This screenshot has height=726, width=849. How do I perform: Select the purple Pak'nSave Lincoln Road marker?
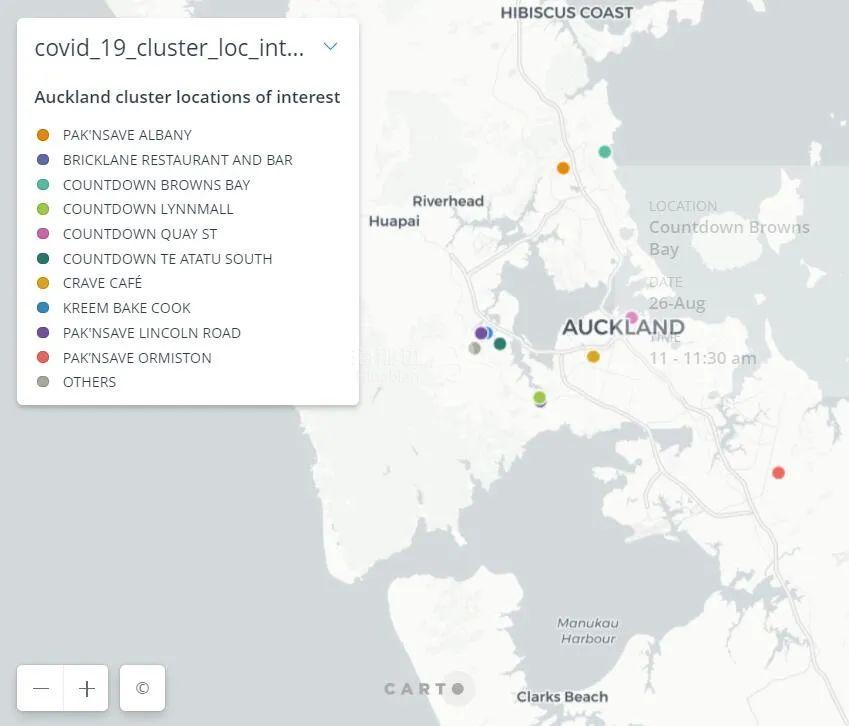point(481,333)
